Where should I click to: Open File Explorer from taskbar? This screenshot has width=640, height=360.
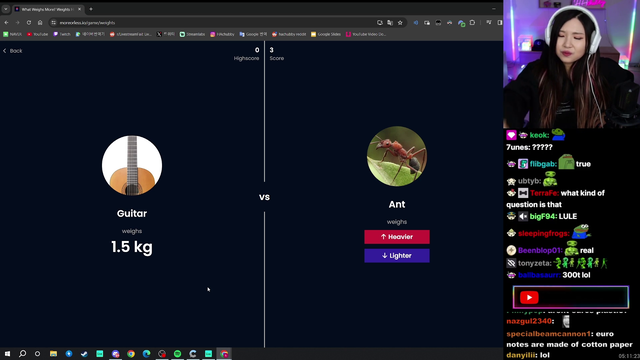[x=53, y=353]
